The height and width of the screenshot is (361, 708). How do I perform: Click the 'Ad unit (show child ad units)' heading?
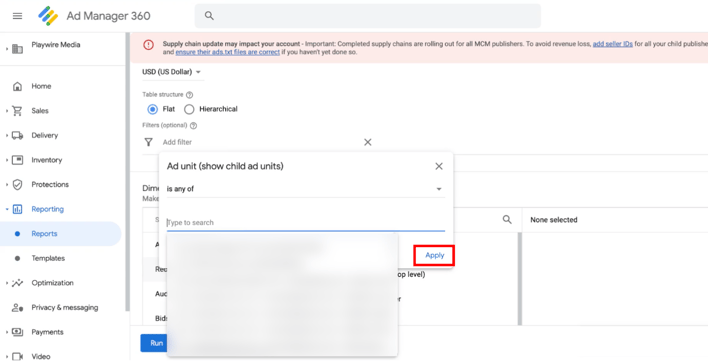225,166
